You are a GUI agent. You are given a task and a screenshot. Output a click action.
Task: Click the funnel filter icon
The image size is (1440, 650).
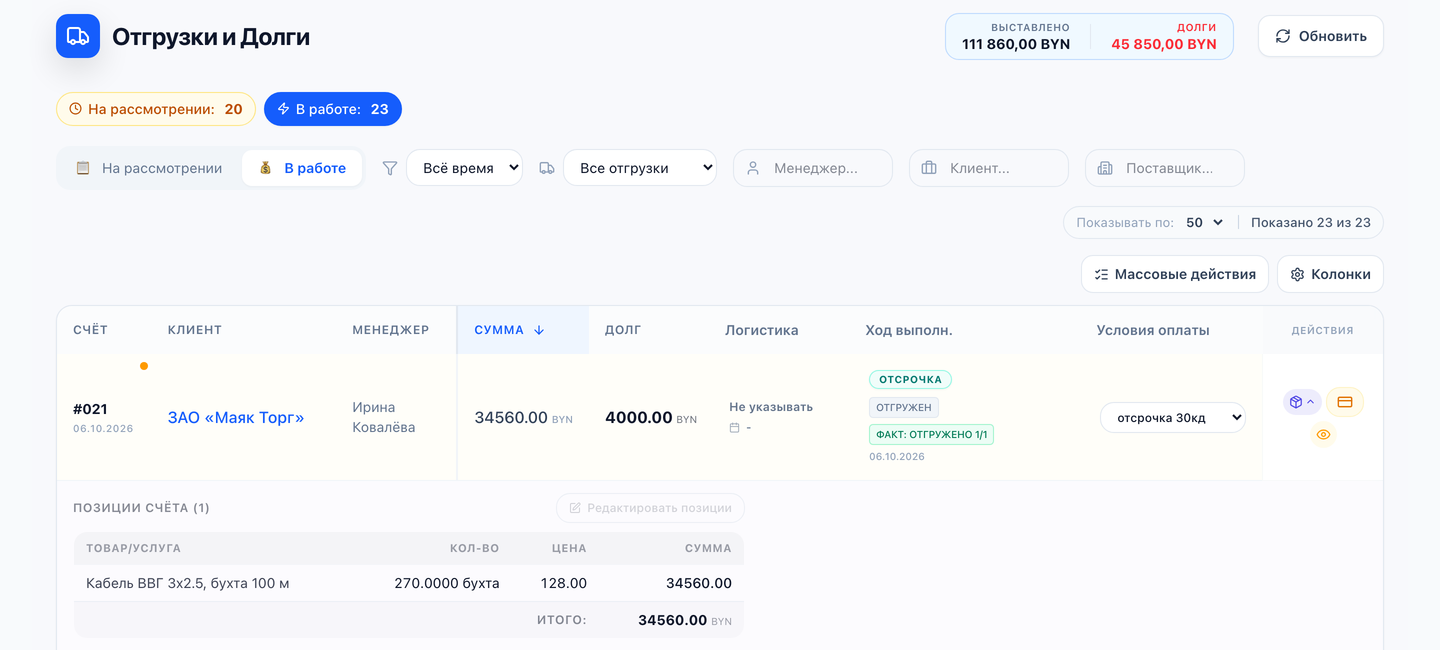(390, 168)
